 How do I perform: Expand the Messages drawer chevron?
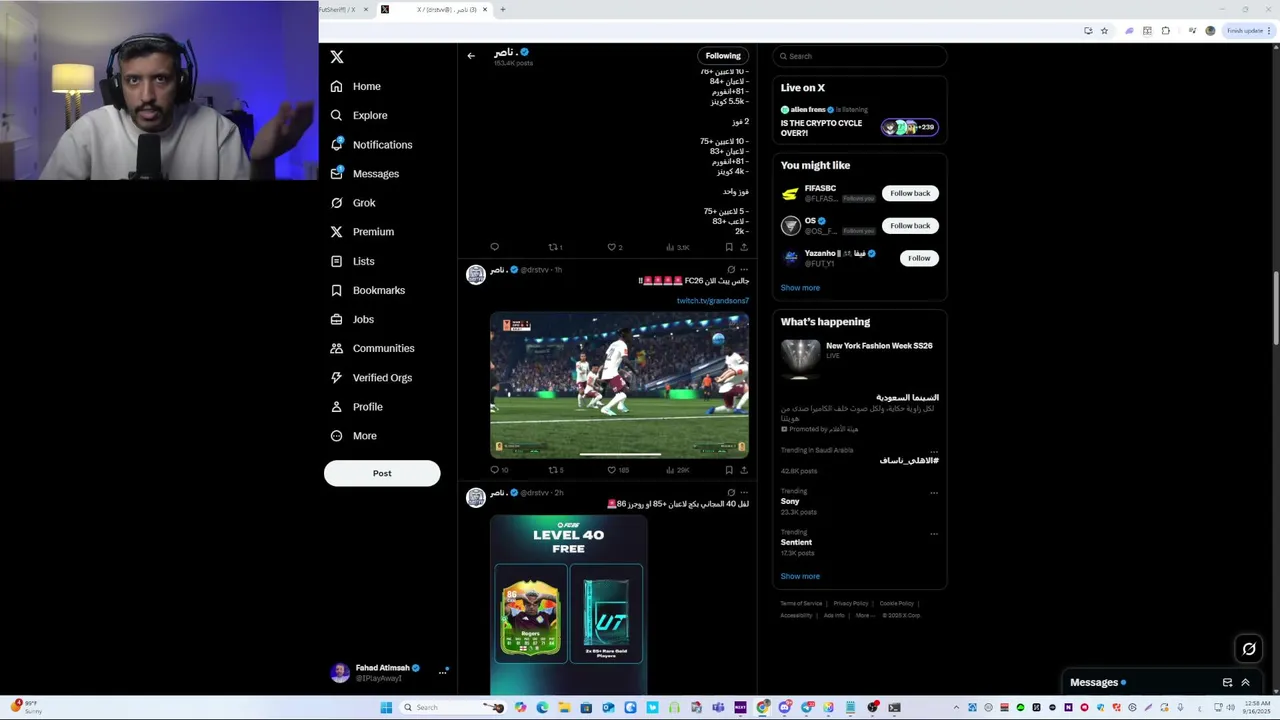[x=1245, y=683]
